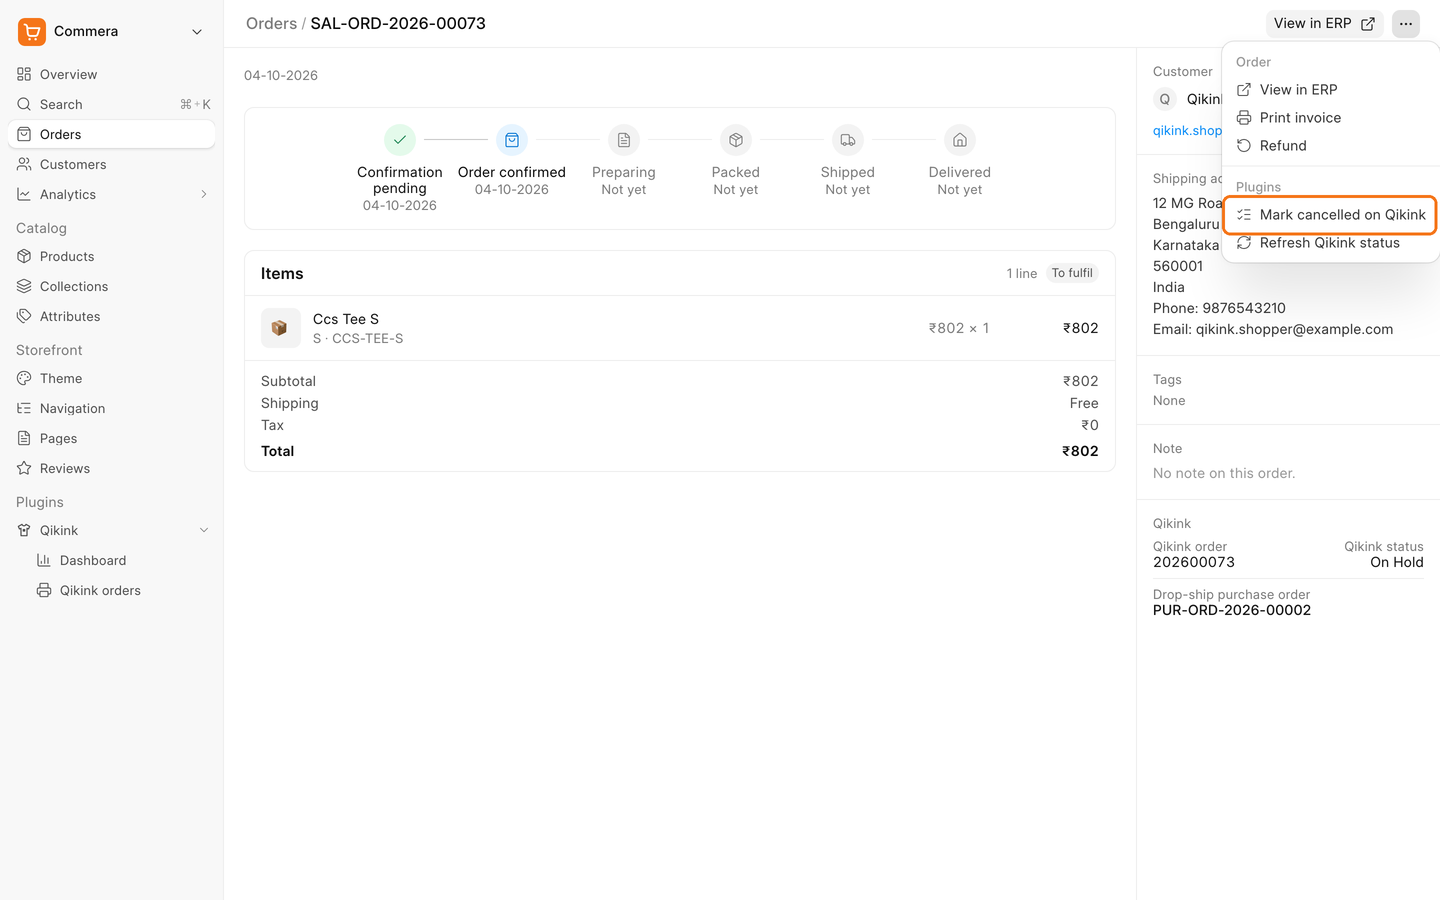
Task: Open Qikink orders printer icon
Action: (44, 590)
